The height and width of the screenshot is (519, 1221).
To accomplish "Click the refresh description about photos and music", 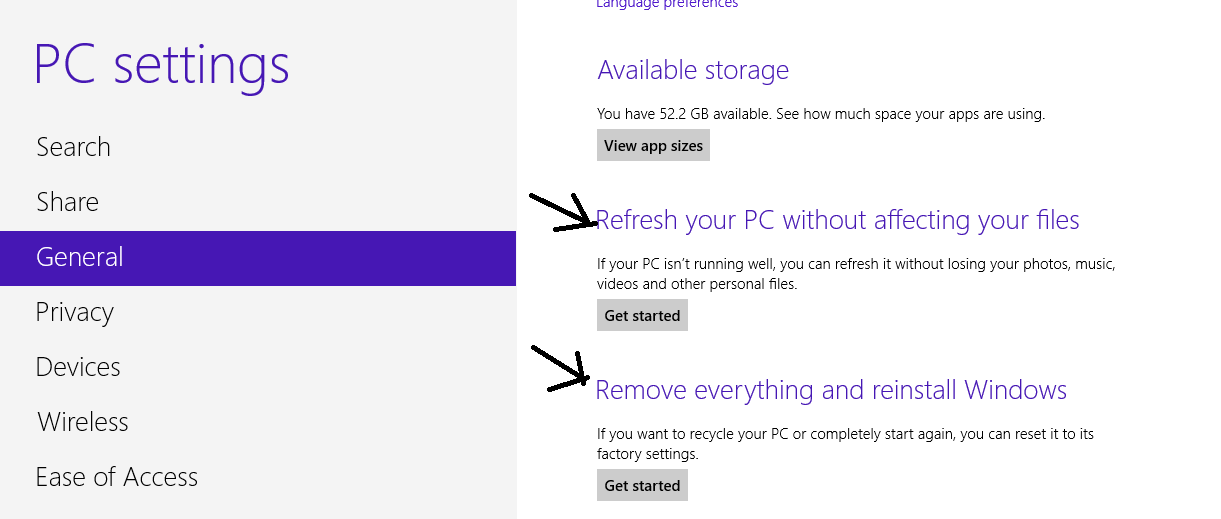I will 855,274.
